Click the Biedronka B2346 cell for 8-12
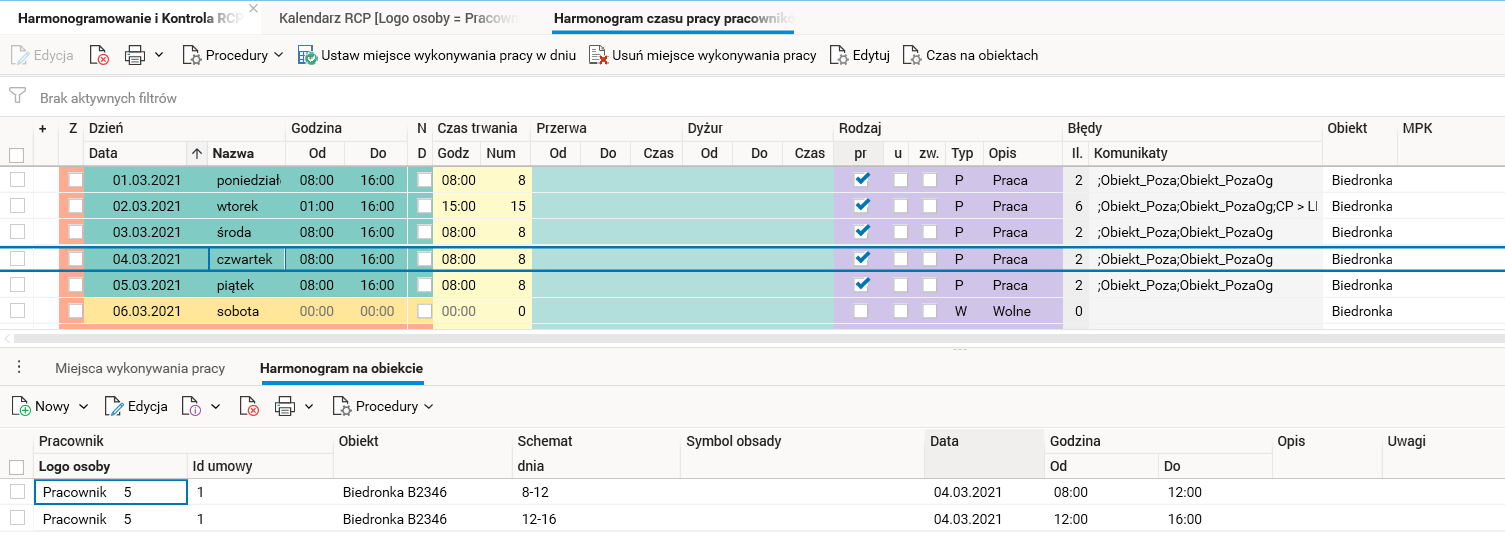The image size is (1505, 557). pos(394,492)
